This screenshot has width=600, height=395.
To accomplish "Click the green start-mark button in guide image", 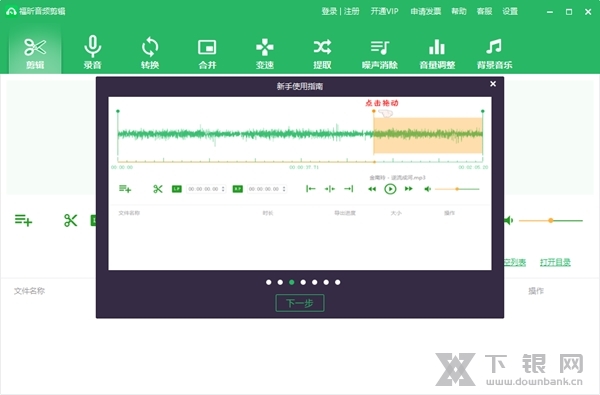I will (x=177, y=189).
